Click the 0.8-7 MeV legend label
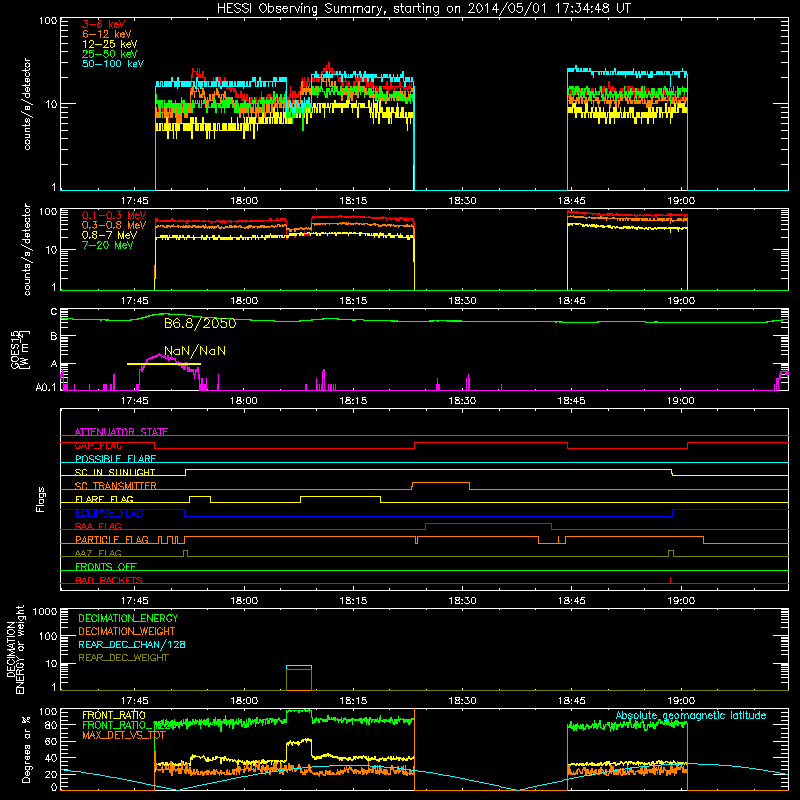The width and height of the screenshot is (800, 800). 109,235
